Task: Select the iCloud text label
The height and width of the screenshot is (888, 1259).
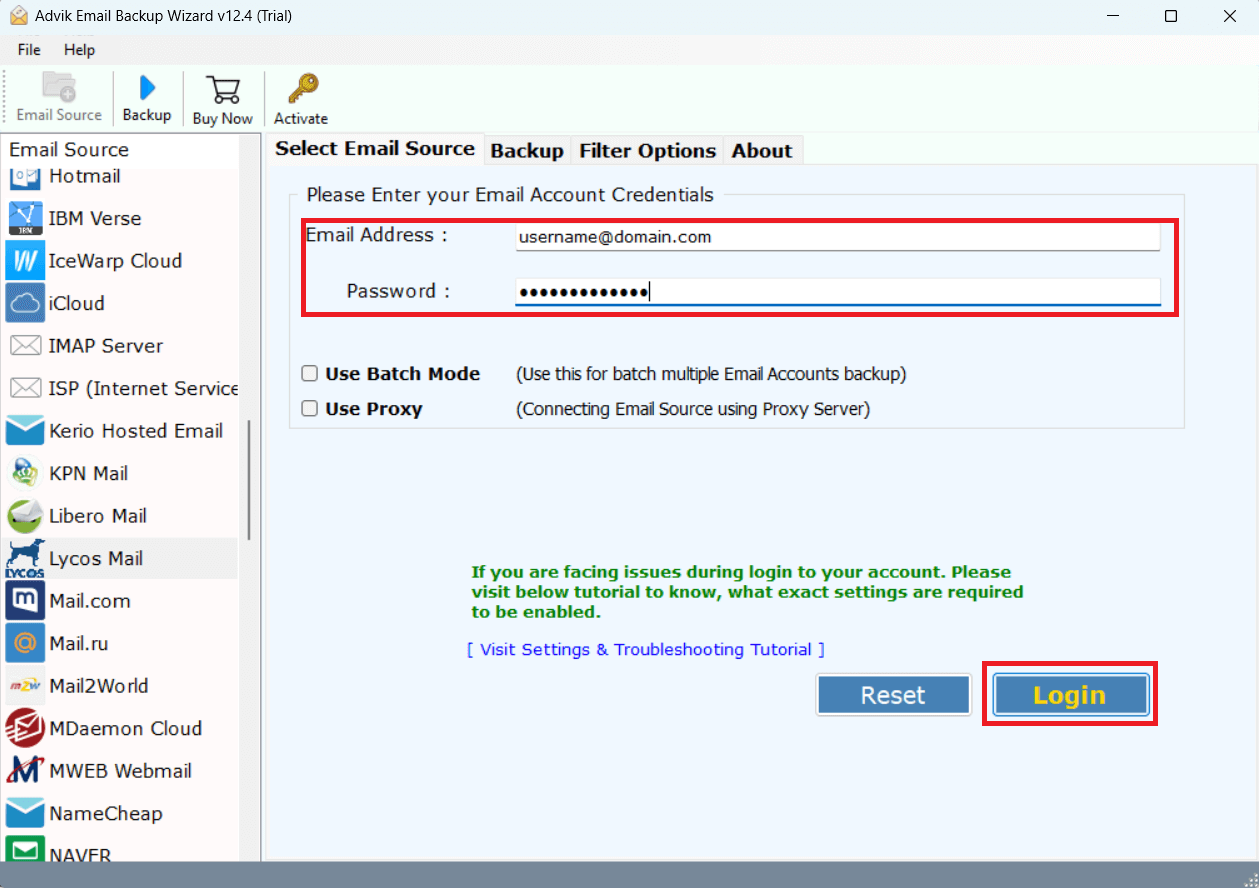Action: pyautogui.click(x=77, y=303)
